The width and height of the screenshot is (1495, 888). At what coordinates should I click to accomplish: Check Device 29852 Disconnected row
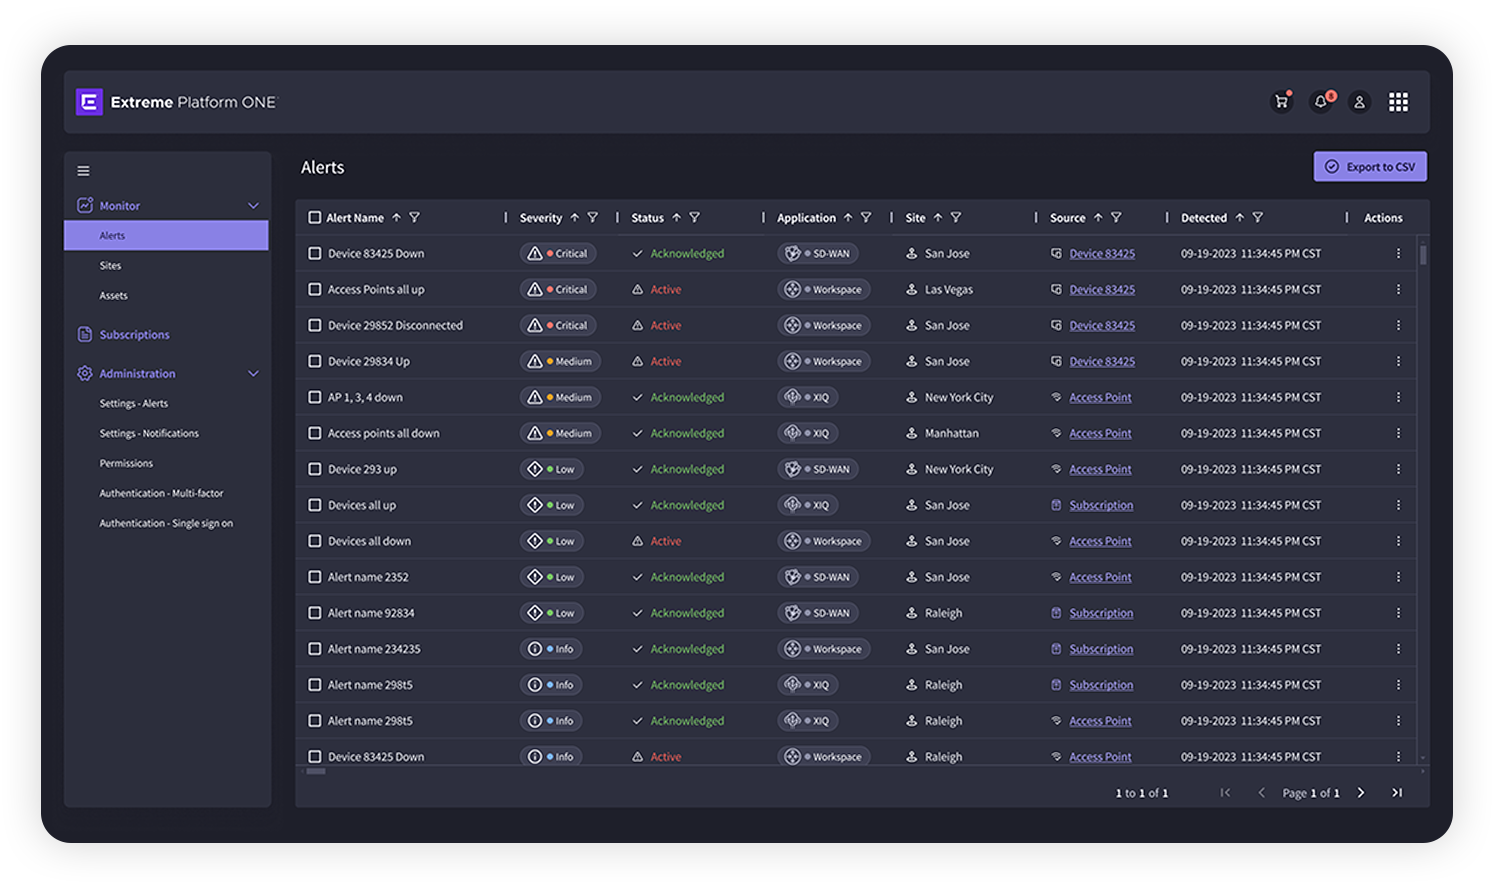pos(314,326)
